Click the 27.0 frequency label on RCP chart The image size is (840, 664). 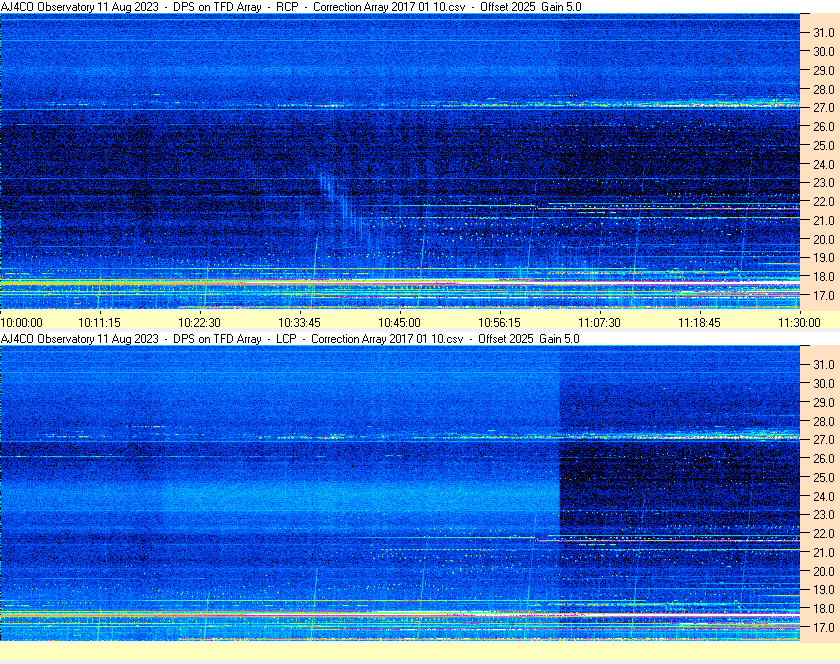pyautogui.click(x=824, y=108)
